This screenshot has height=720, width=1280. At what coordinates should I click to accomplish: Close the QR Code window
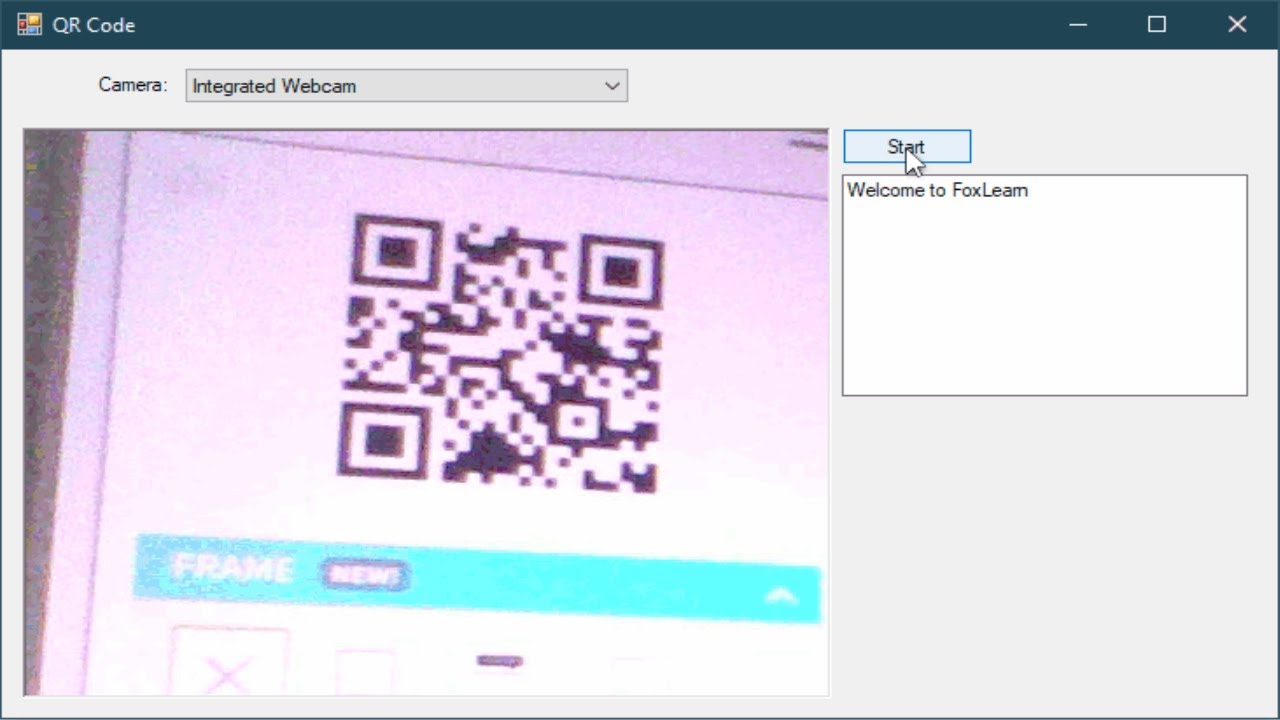point(1238,24)
